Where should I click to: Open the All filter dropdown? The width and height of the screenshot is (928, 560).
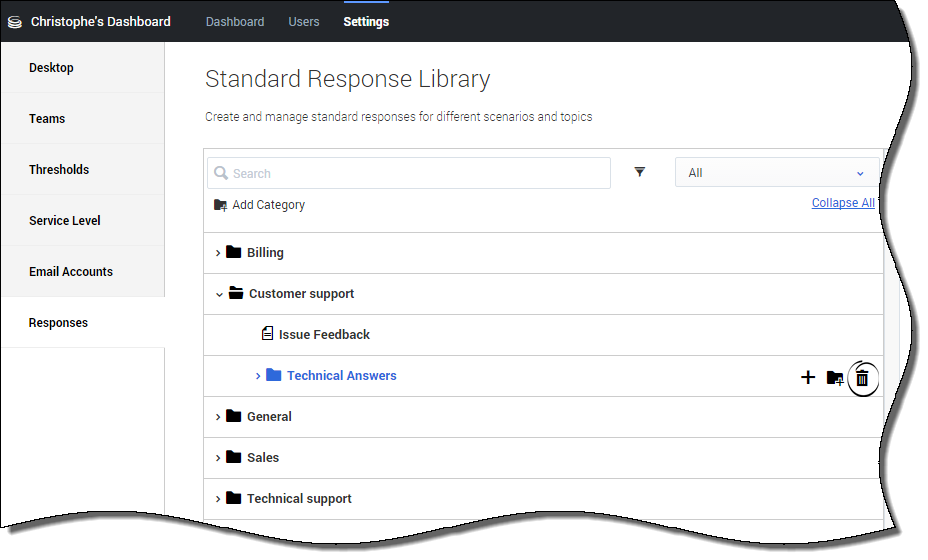point(777,173)
